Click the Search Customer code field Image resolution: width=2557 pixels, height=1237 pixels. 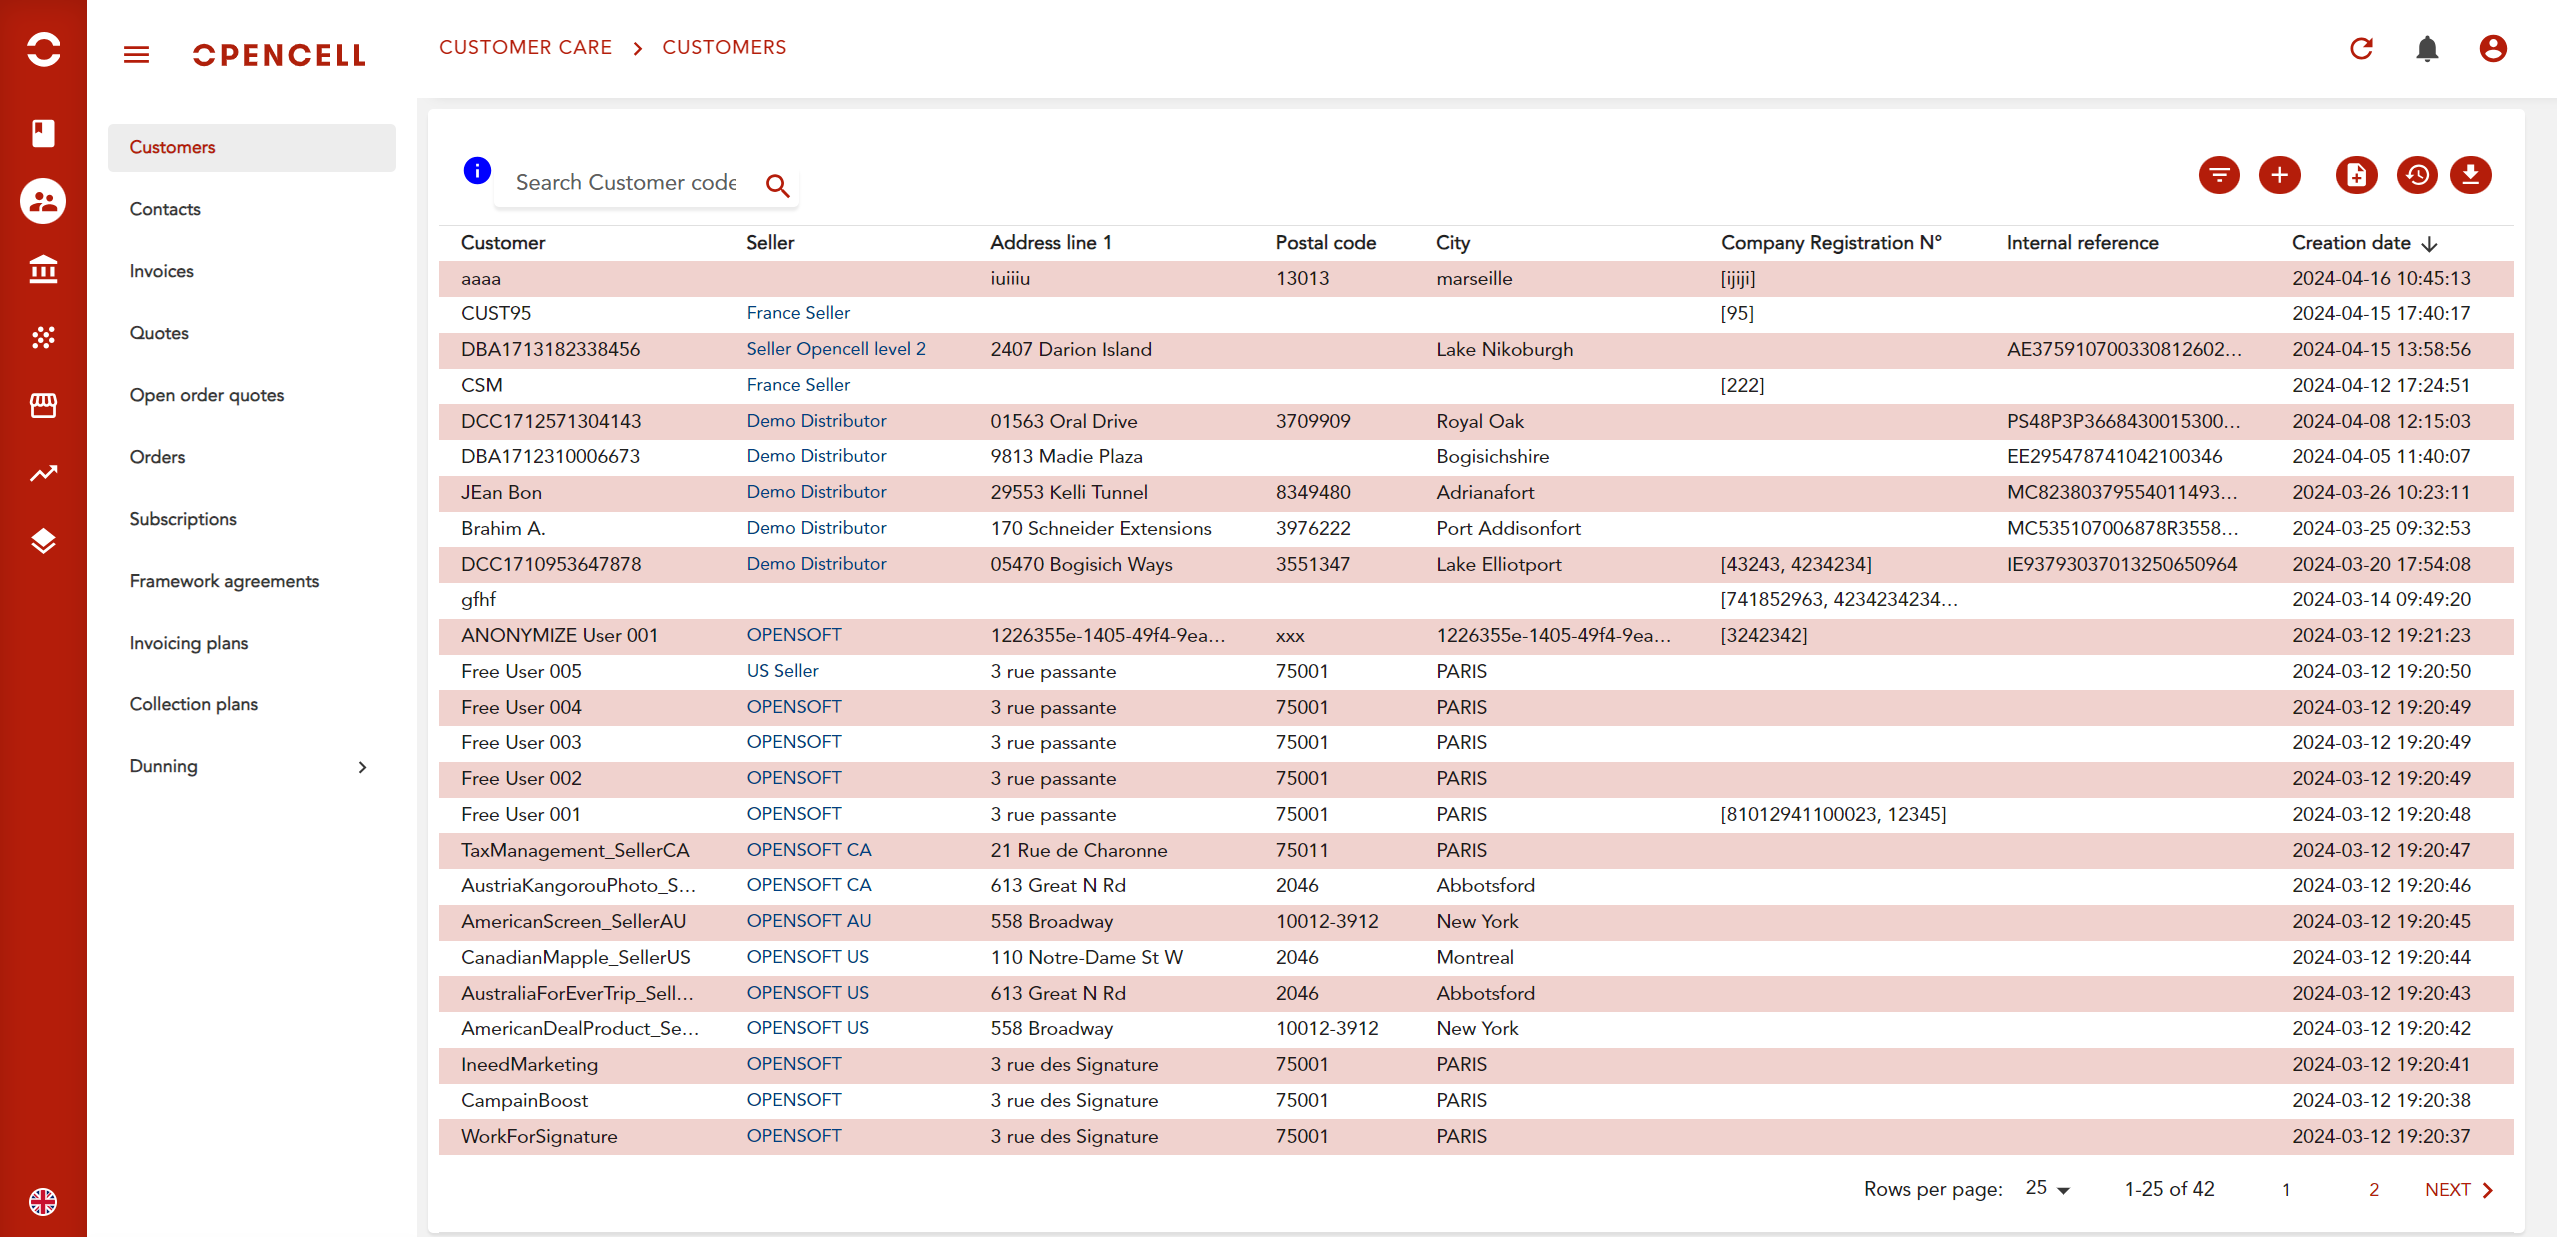[x=626, y=183]
